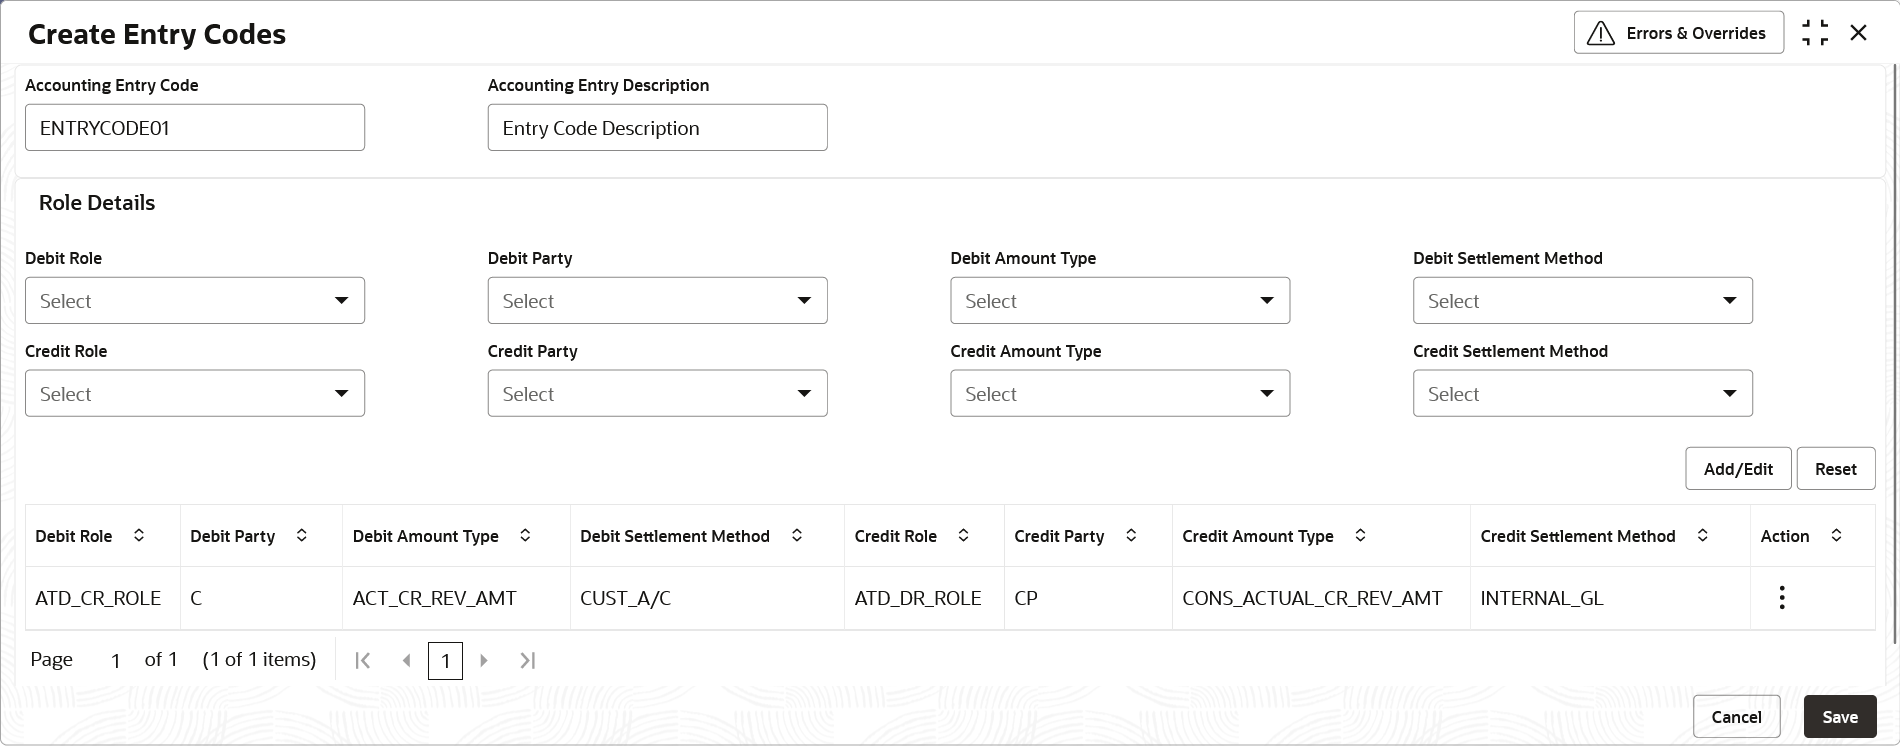The width and height of the screenshot is (1900, 746).
Task: Click the Add/Edit button
Action: [x=1737, y=469]
